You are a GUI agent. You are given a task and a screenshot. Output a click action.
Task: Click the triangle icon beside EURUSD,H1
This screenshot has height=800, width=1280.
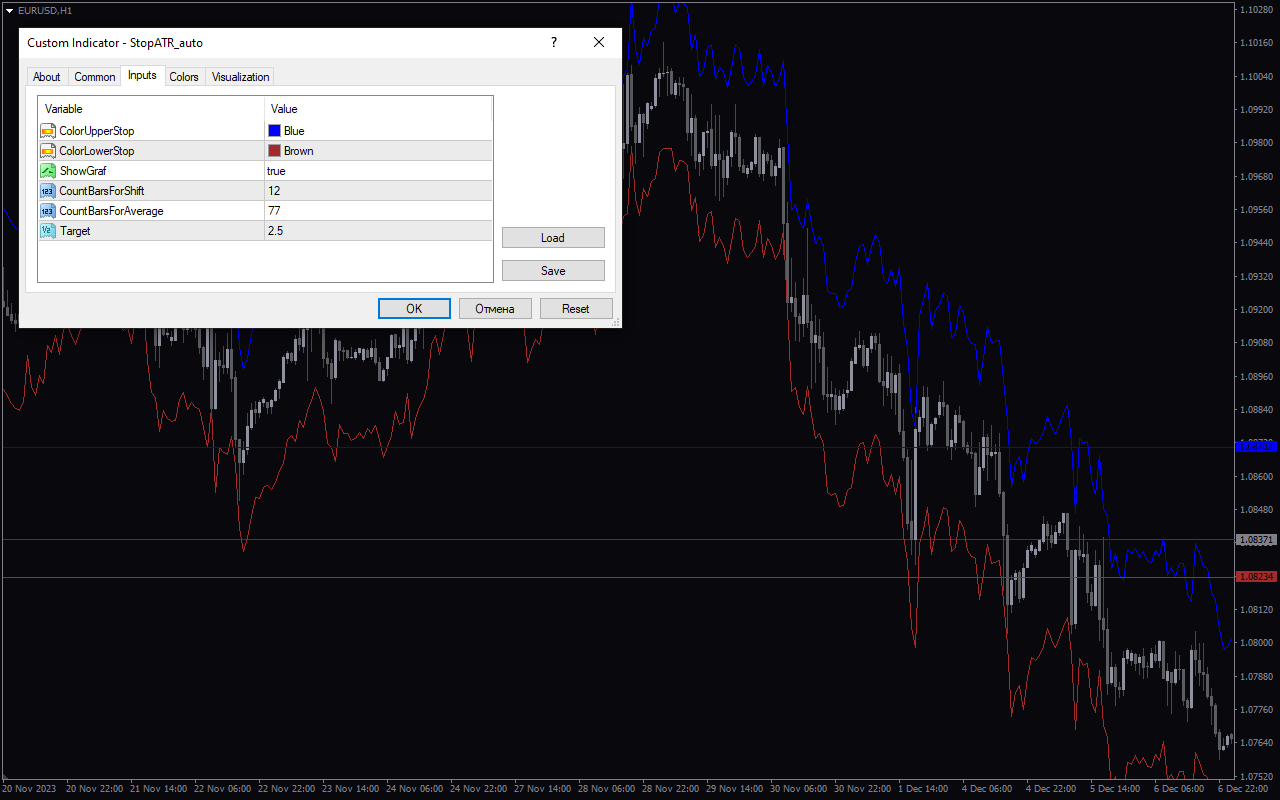click(x=9, y=10)
